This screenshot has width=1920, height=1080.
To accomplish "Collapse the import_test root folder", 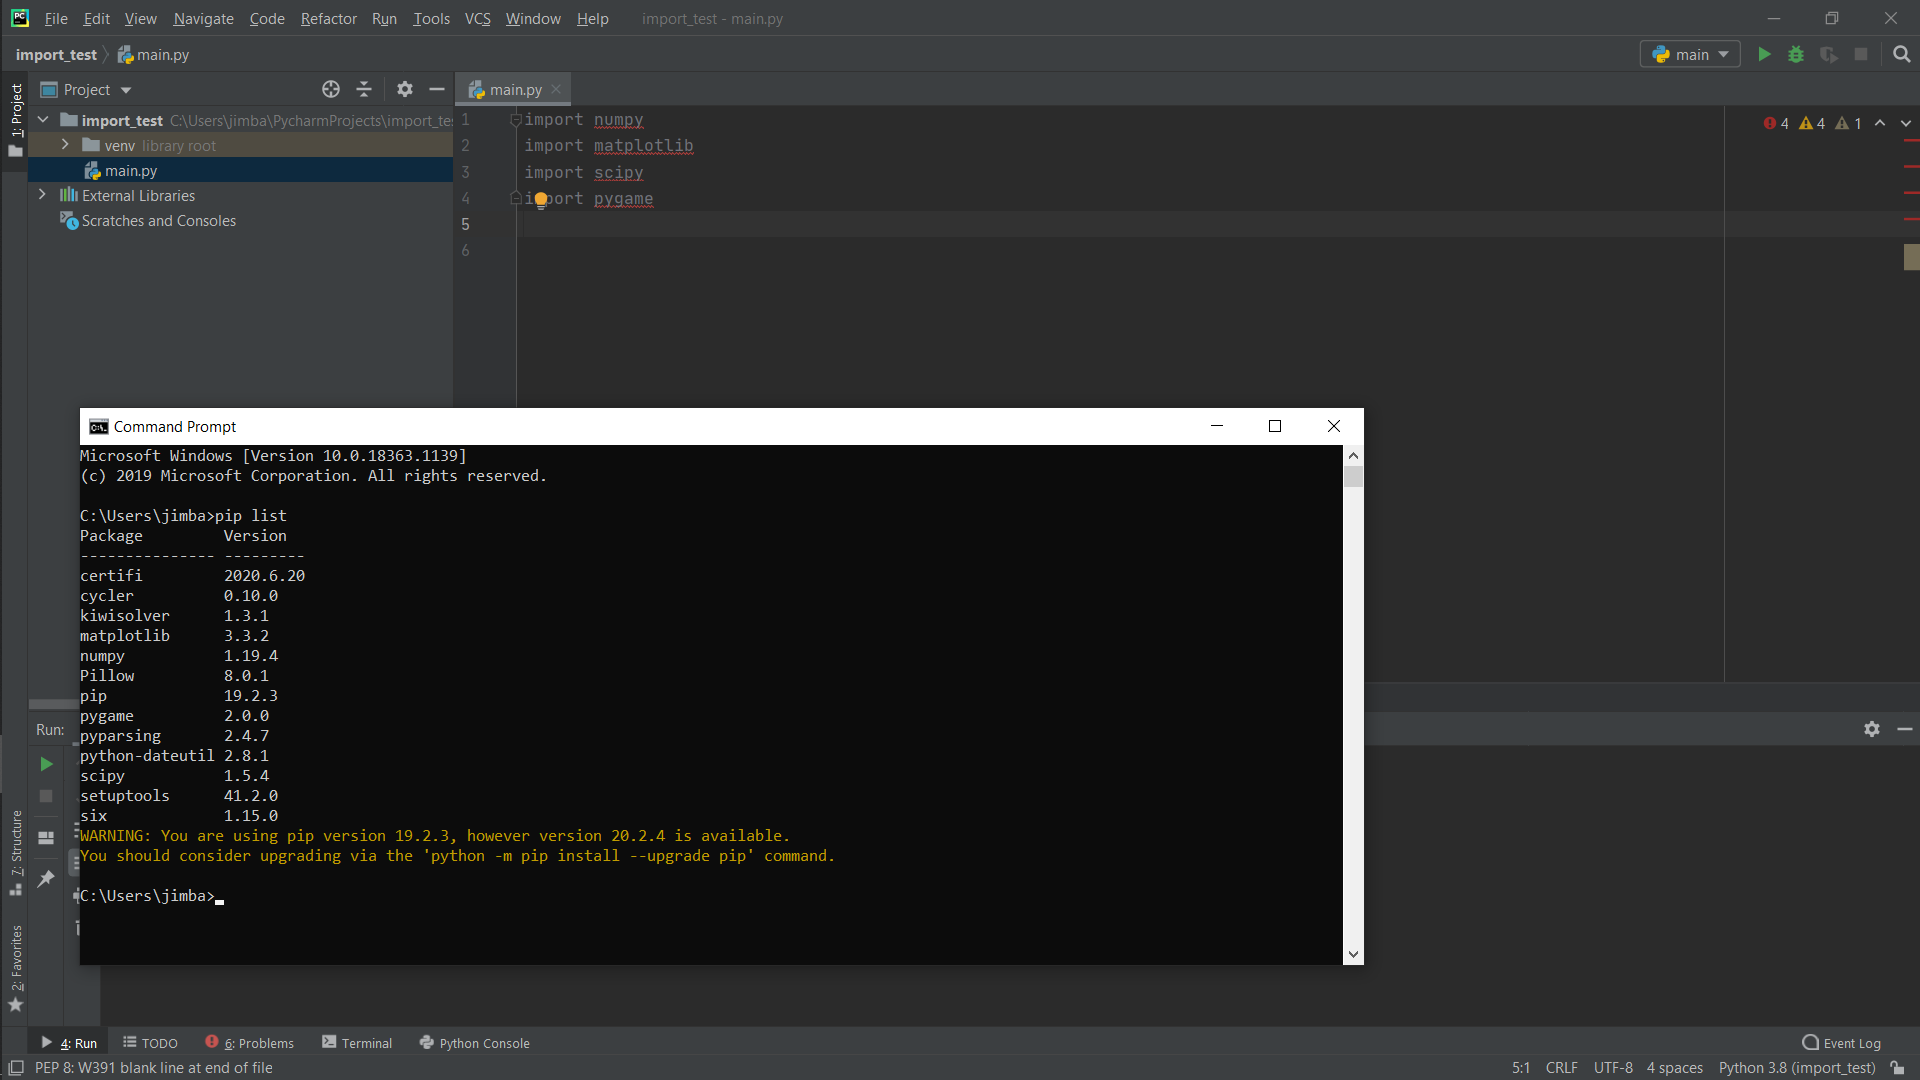I will (x=43, y=120).
